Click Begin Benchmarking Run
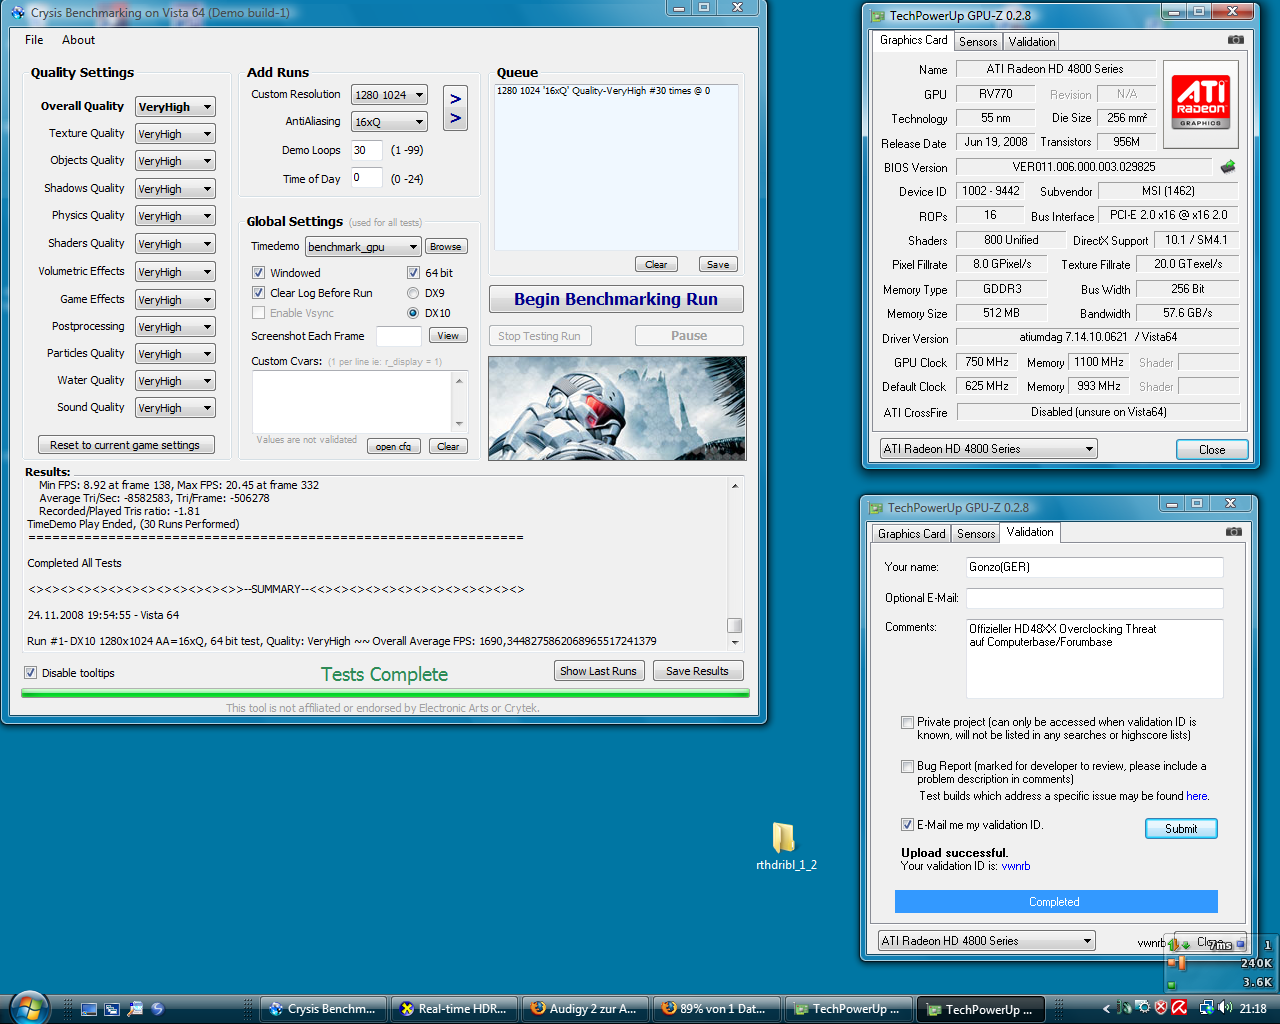This screenshot has width=1280, height=1024. coord(616,299)
